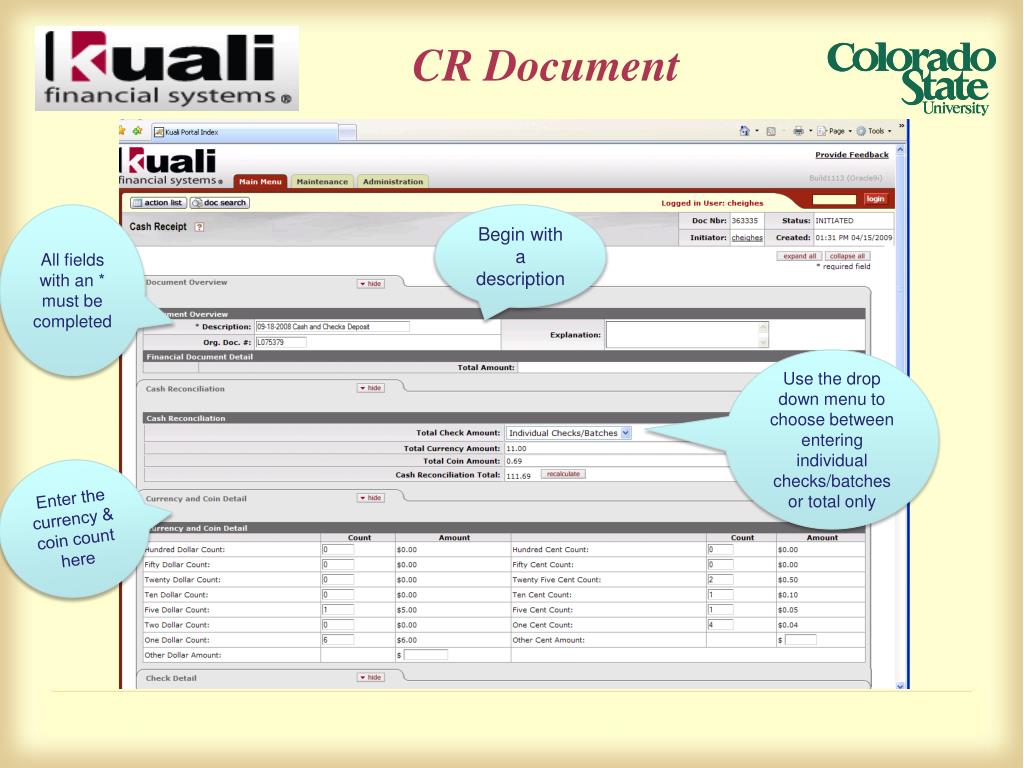Click the Twenty Five Cent amount $0.50
1024x768 pixels.
click(788, 580)
